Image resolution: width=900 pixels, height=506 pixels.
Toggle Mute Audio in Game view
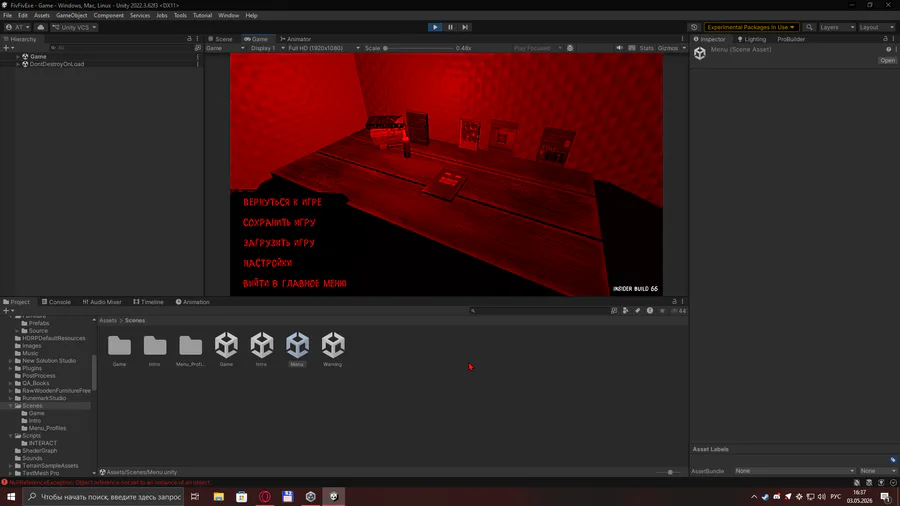pyautogui.click(x=619, y=48)
